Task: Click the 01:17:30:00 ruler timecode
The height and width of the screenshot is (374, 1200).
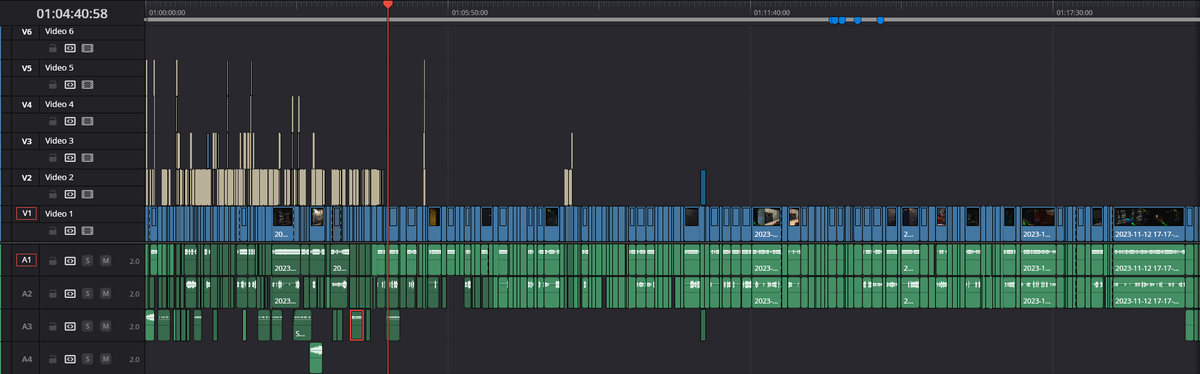Action: click(1074, 13)
